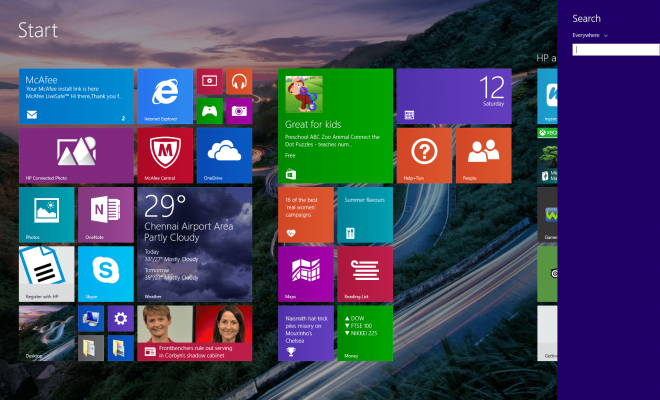The image size is (660, 400).
Task: Click the Search input field
Action: coord(616,50)
